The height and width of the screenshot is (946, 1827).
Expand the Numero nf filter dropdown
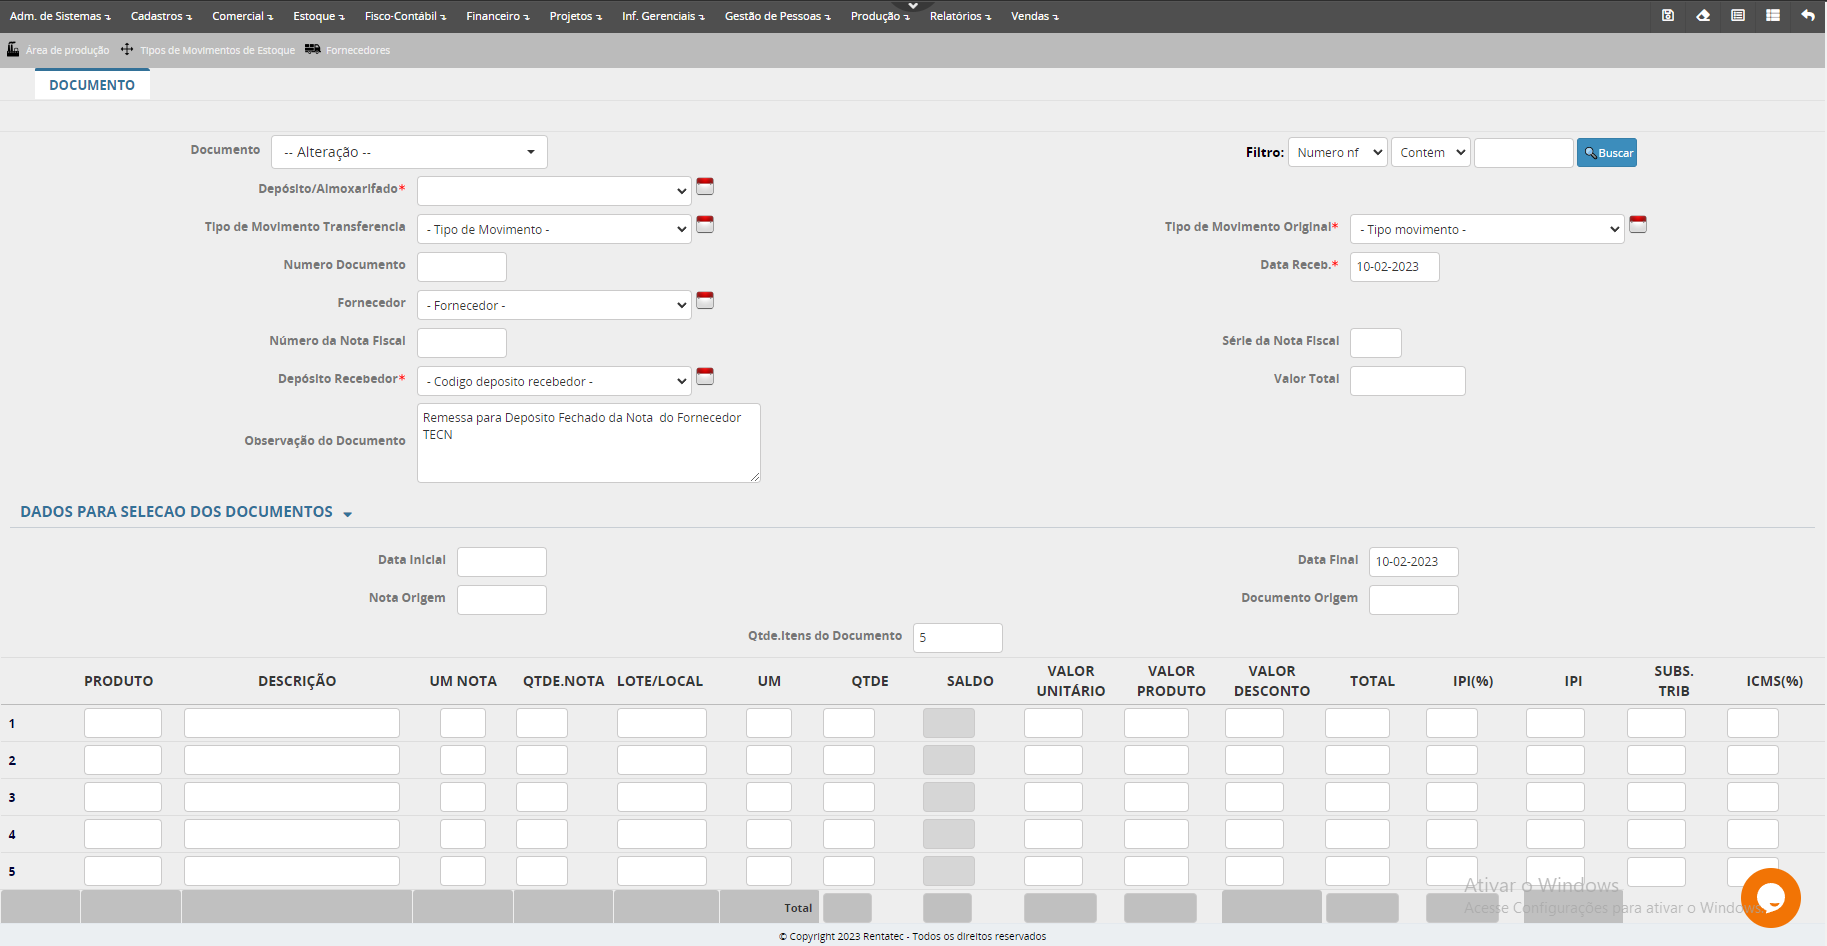click(x=1338, y=152)
